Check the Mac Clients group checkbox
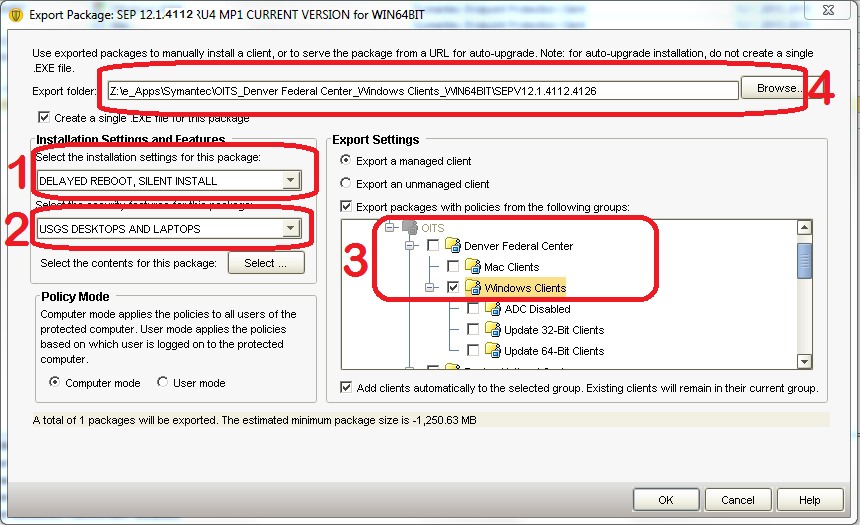The width and height of the screenshot is (860, 525). pyautogui.click(x=453, y=266)
